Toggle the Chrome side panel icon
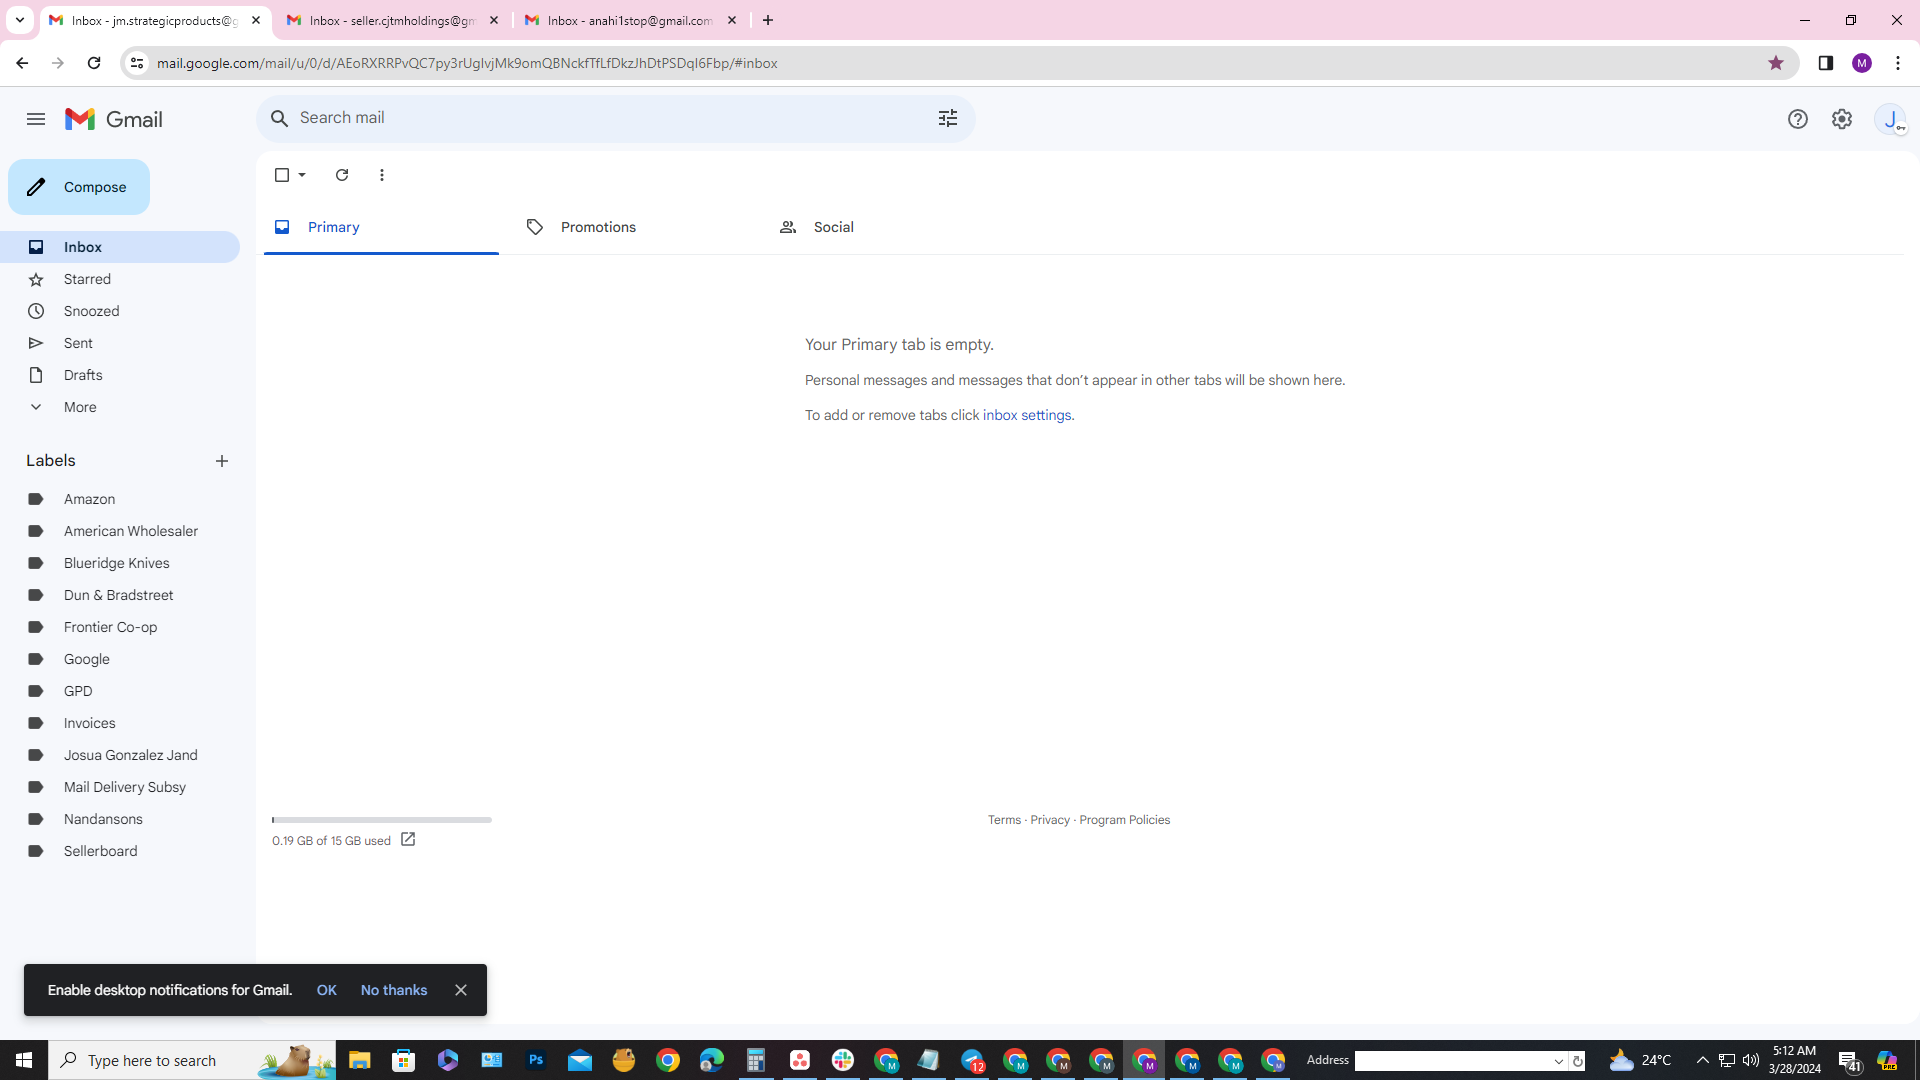This screenshot has width=1920, height=1080. [x=1826, y=63]
